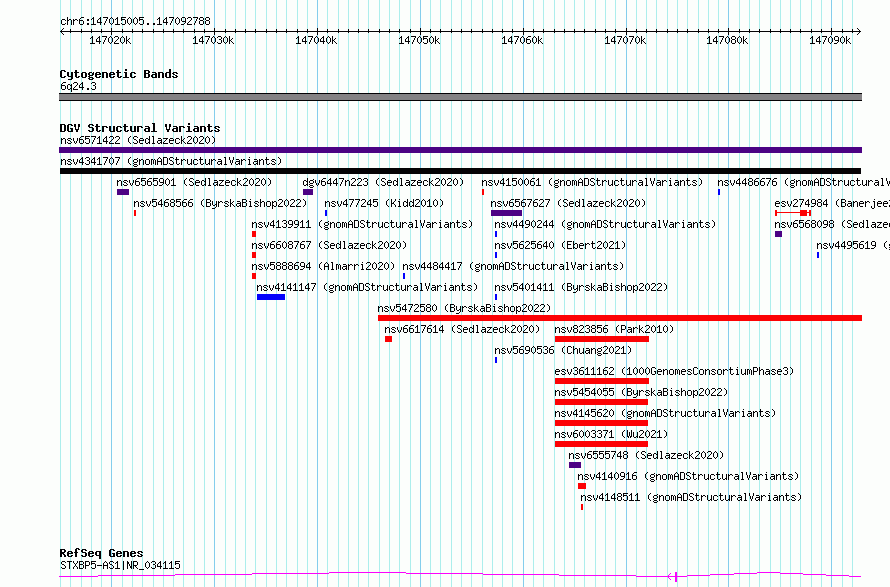
Task: Click the RefSeq Genes track title
Action: 101,553
